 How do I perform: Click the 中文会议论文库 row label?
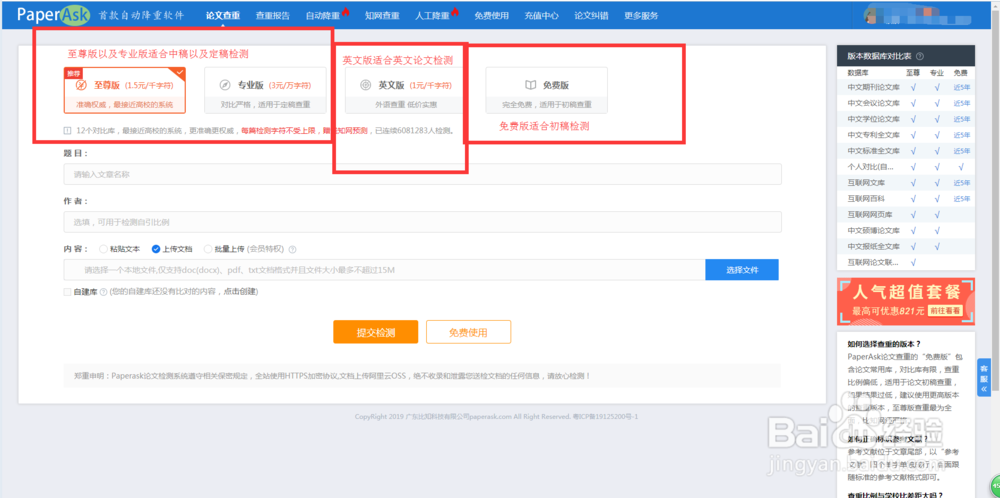pyautogui.click(x=873, y=103)
